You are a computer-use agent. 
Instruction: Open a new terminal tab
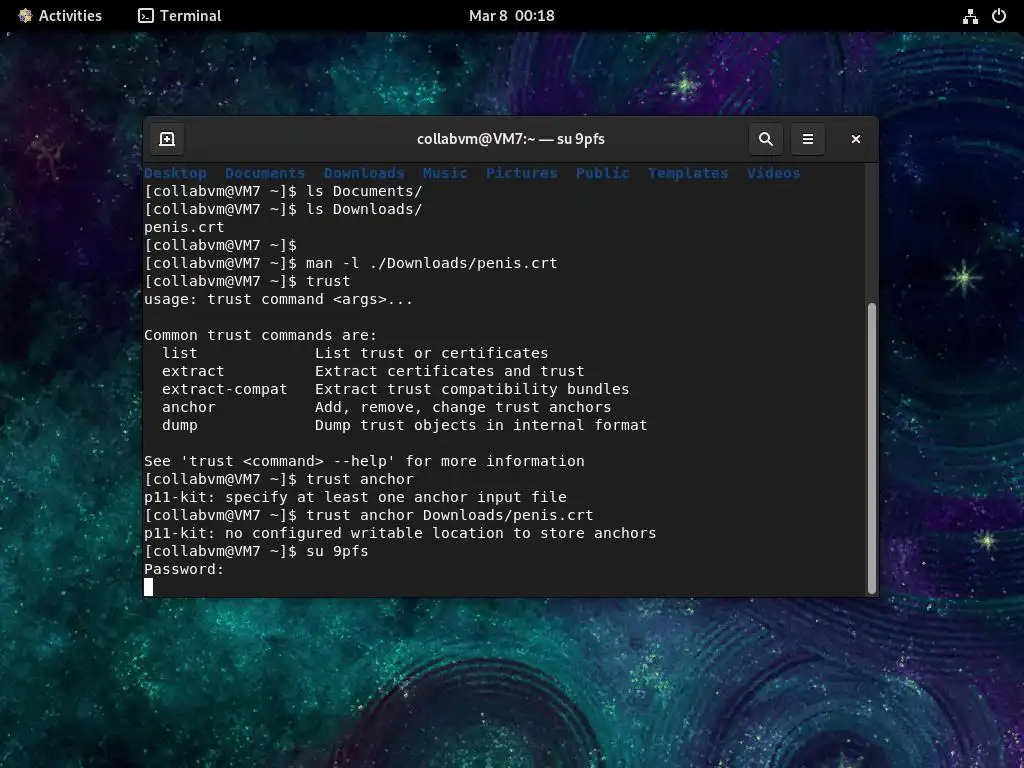(x=167, y=139)
